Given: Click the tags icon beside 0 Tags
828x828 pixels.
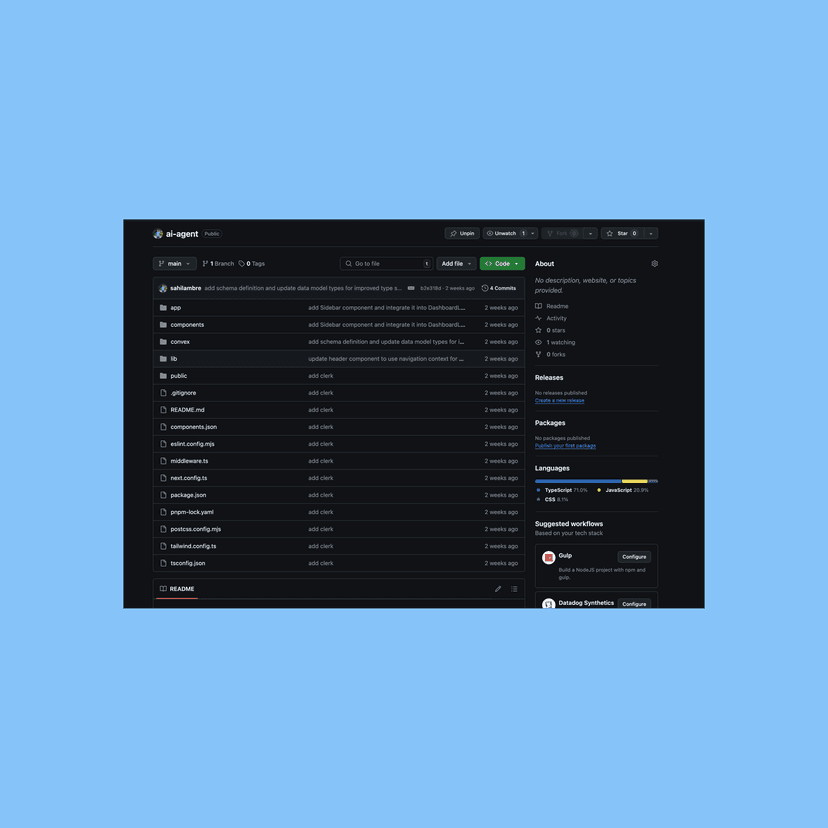Looking at the screenshot, I should tap(241, 264).
